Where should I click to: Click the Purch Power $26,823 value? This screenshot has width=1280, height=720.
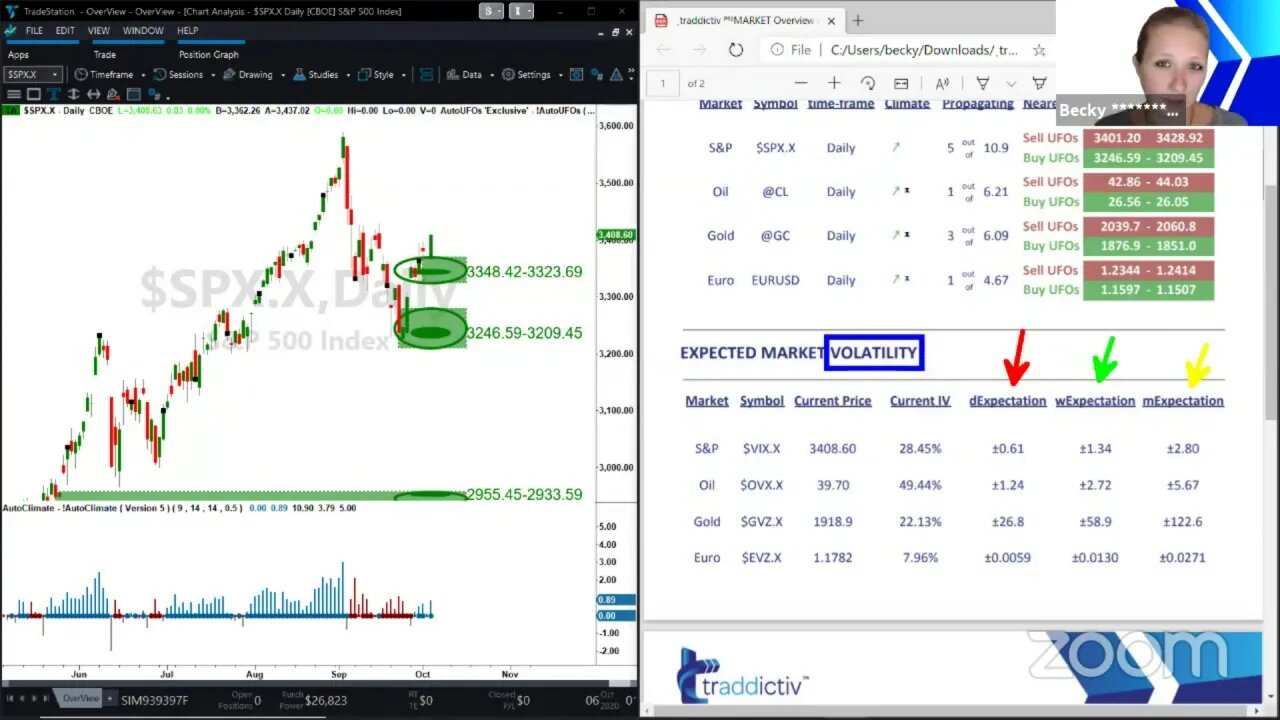(326, 701)
